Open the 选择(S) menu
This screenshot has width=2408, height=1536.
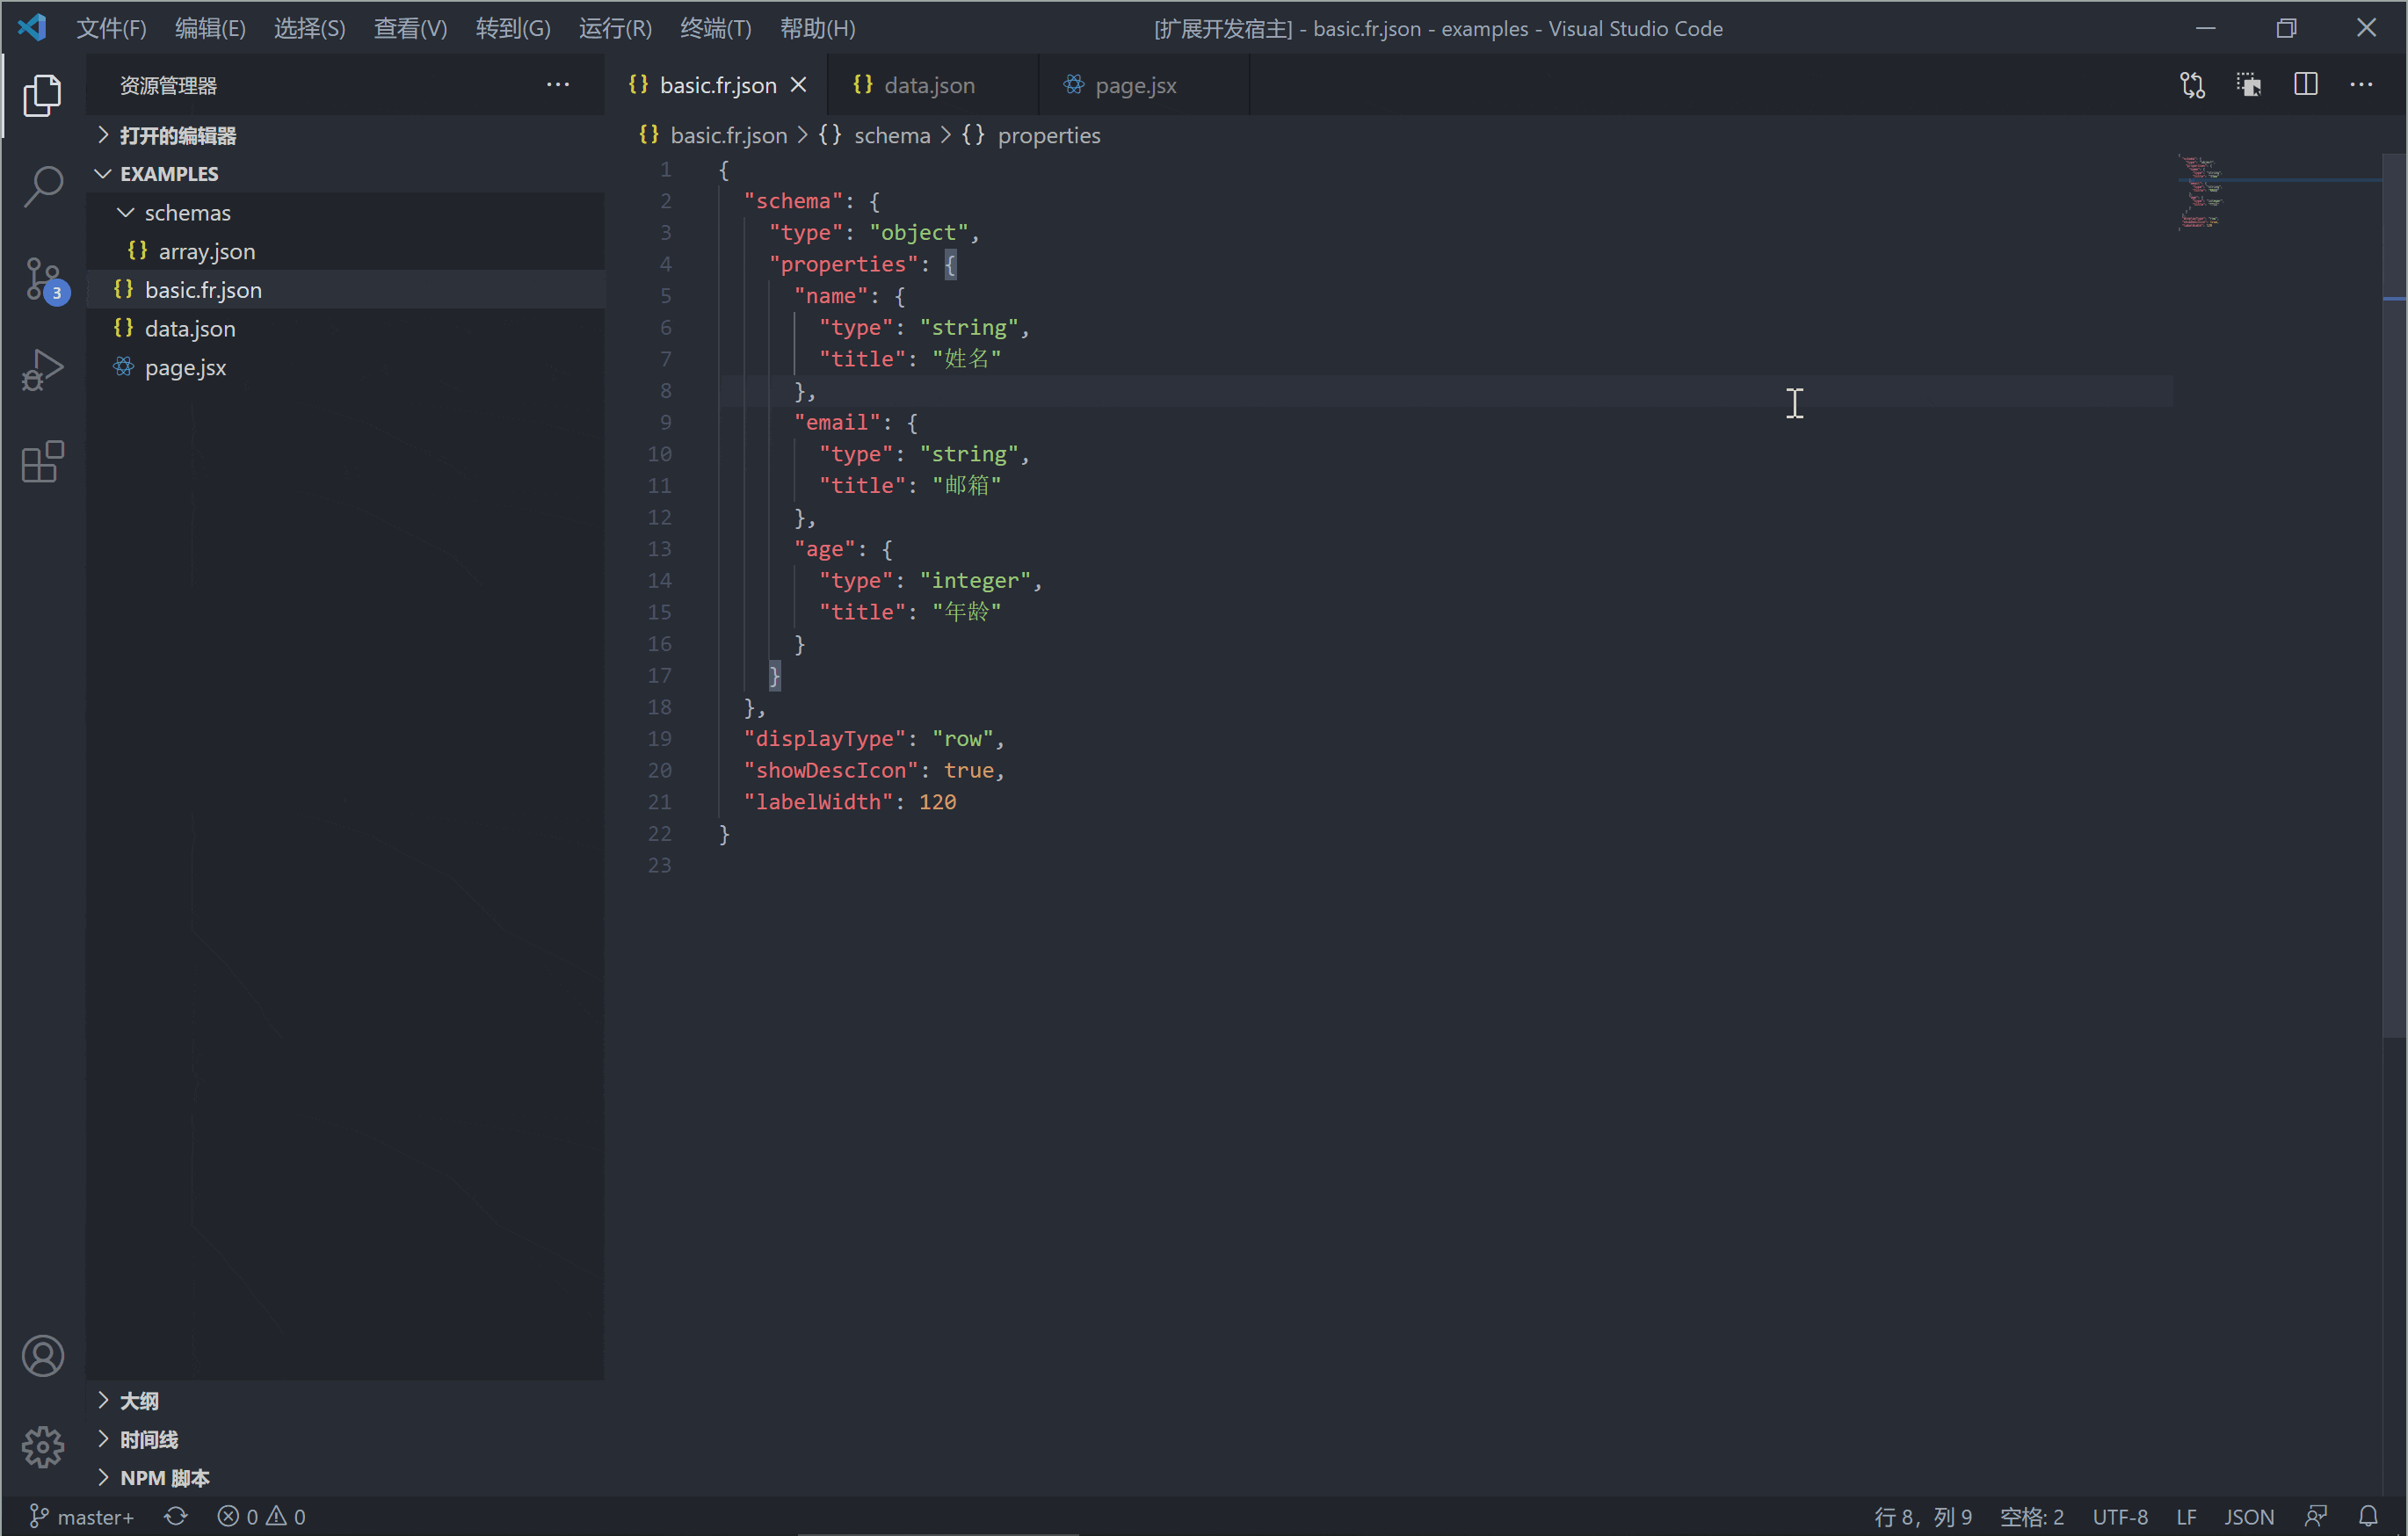pyautogui.click(x=309, y=28)
